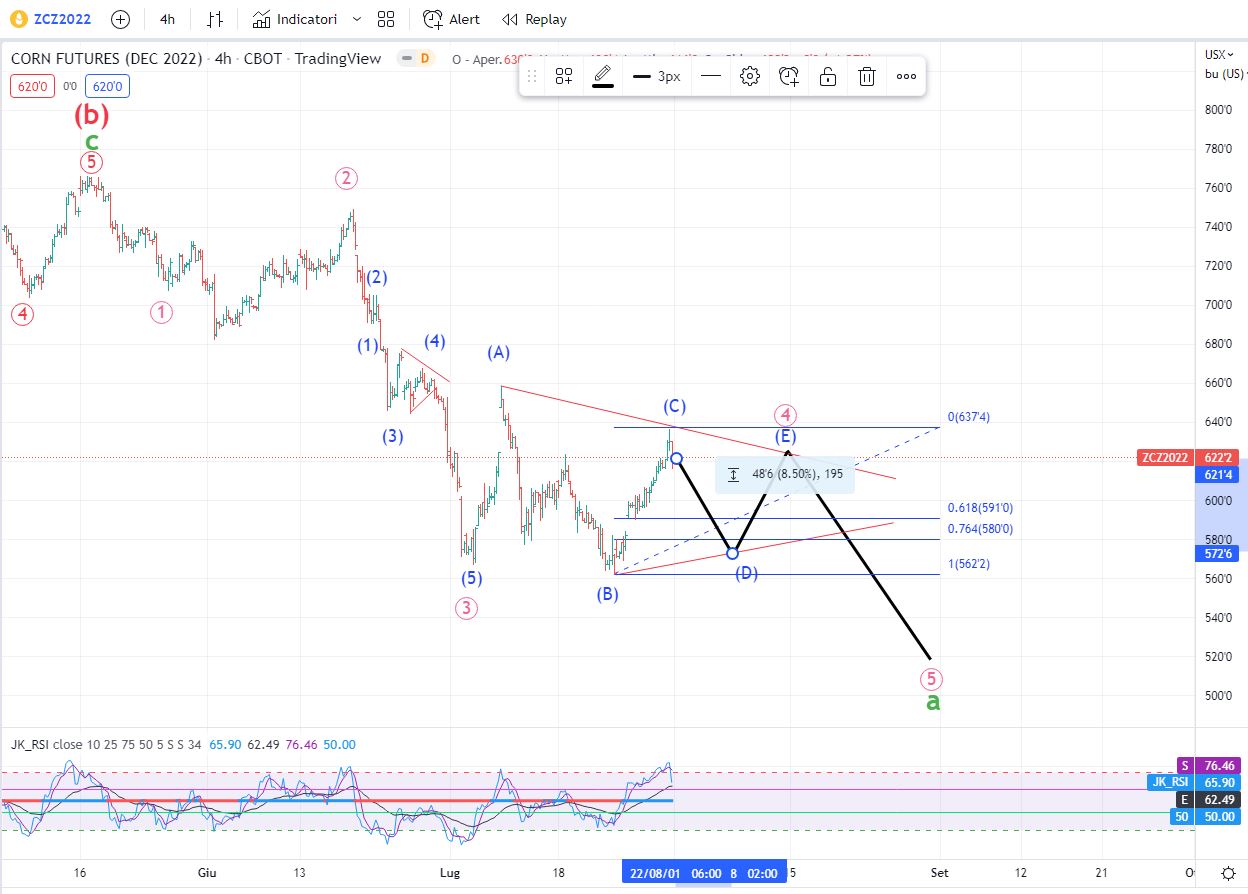
Task: Start bar Replay mode
Action: click(x=534, y=19)
